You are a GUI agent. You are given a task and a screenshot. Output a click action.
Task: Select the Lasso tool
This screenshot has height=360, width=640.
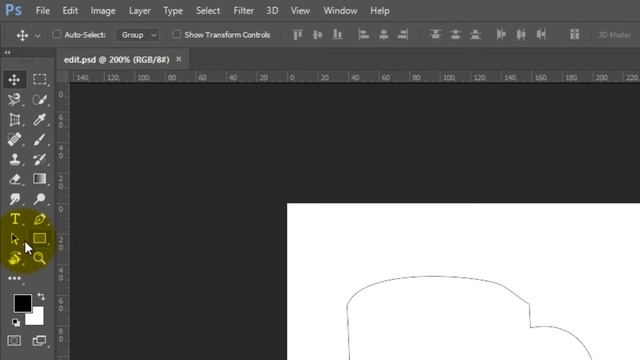click(x=14, y=100)
